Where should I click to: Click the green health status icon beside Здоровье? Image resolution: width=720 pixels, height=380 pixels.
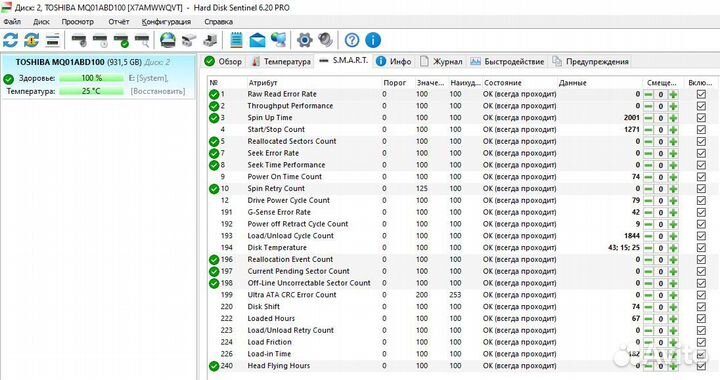coord(8,79)
